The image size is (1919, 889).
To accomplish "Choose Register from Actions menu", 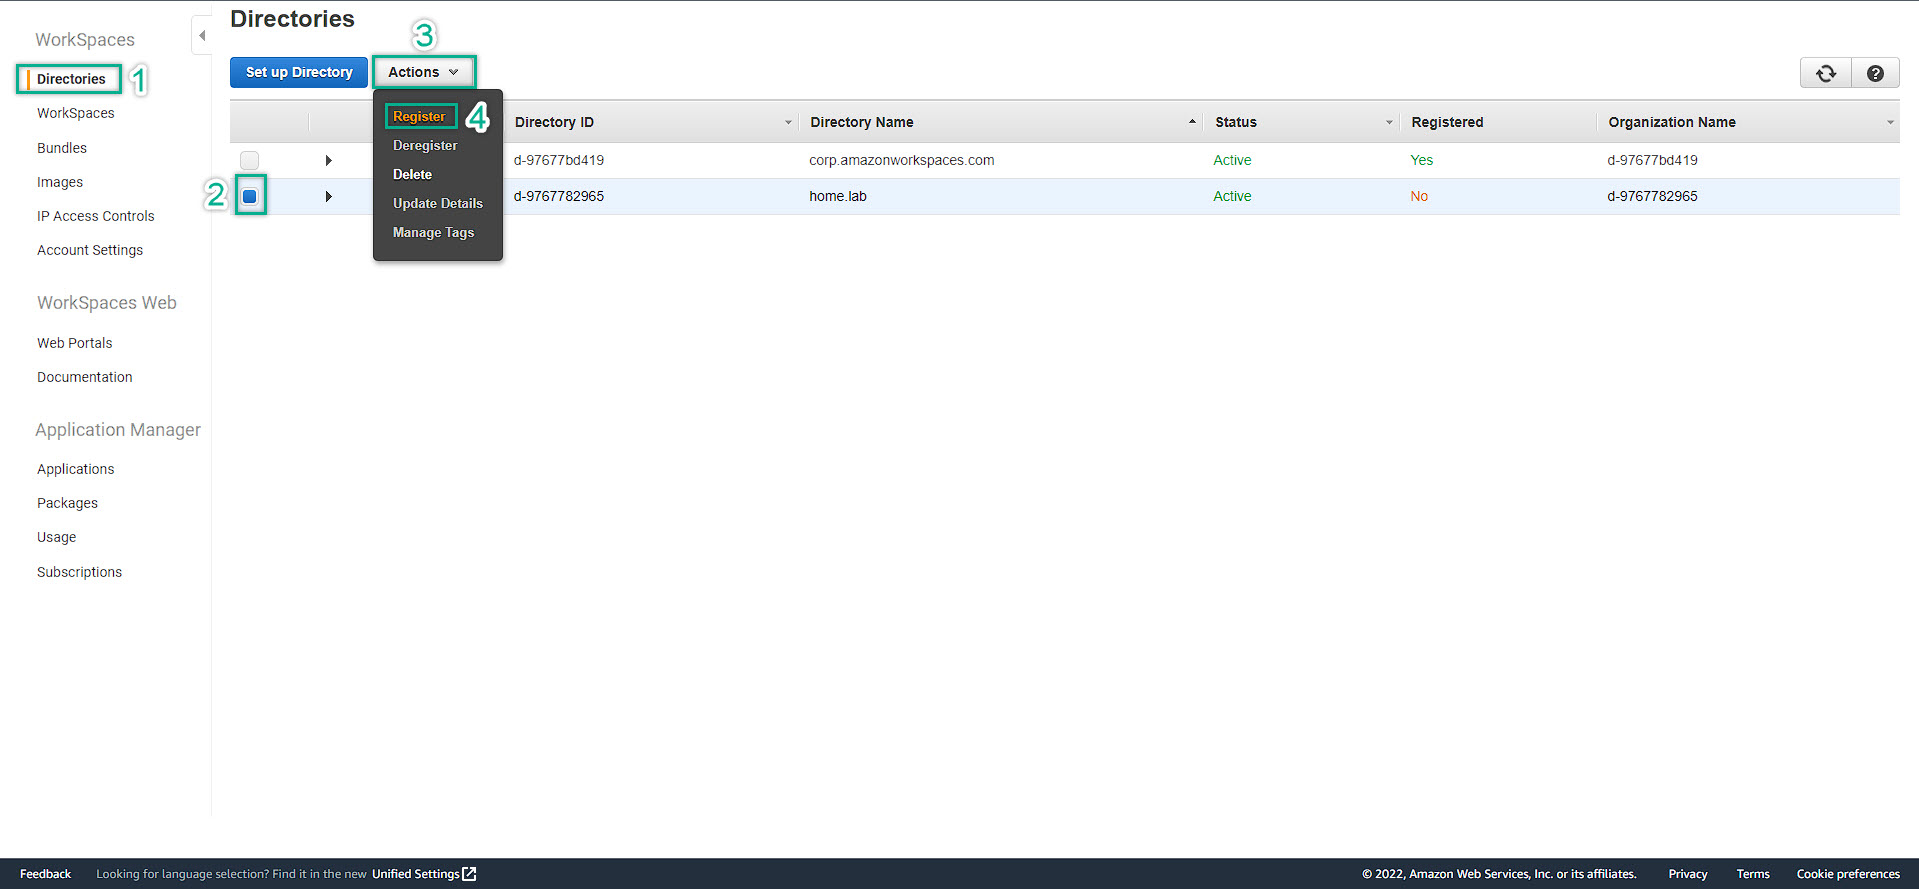I will (419, 116).
